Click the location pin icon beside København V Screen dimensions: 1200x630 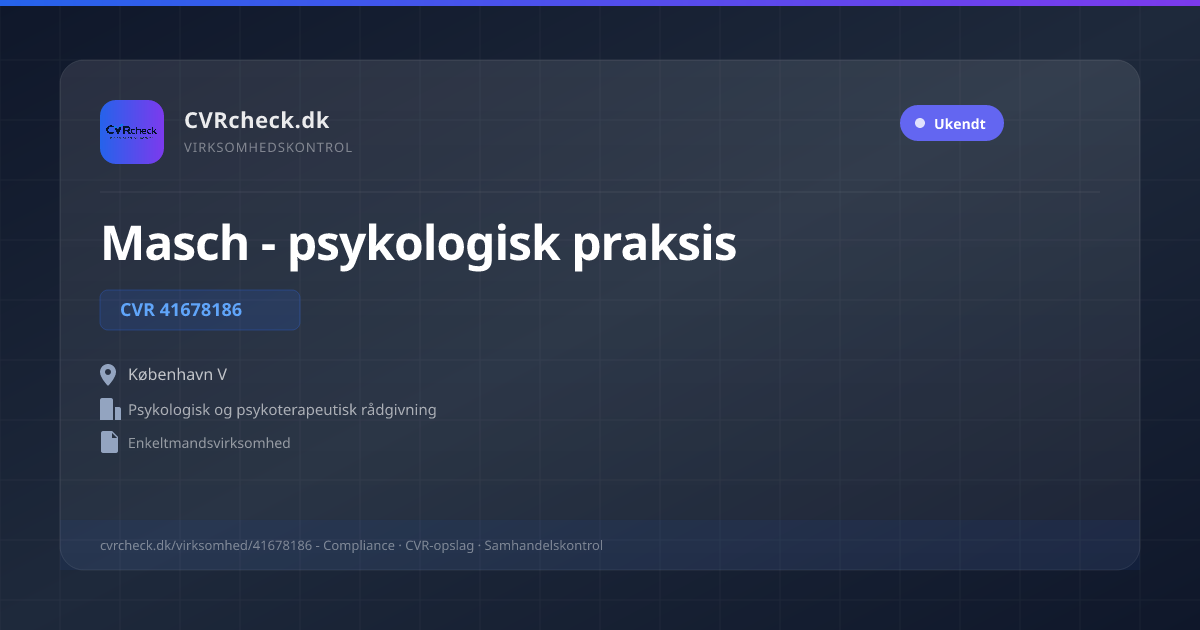coord(109,375)
